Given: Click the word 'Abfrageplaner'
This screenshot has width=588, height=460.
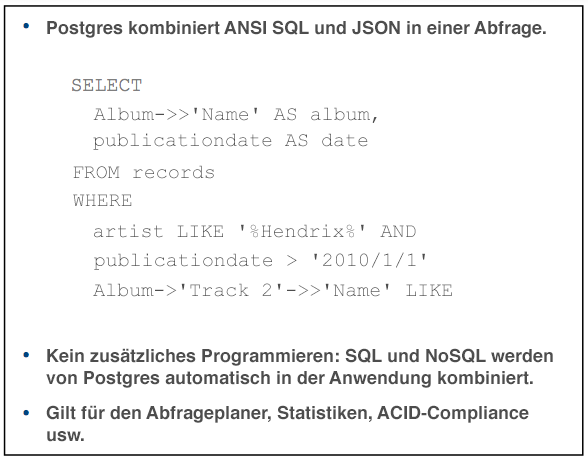Looking at the screenshot, I should point(208,414).
